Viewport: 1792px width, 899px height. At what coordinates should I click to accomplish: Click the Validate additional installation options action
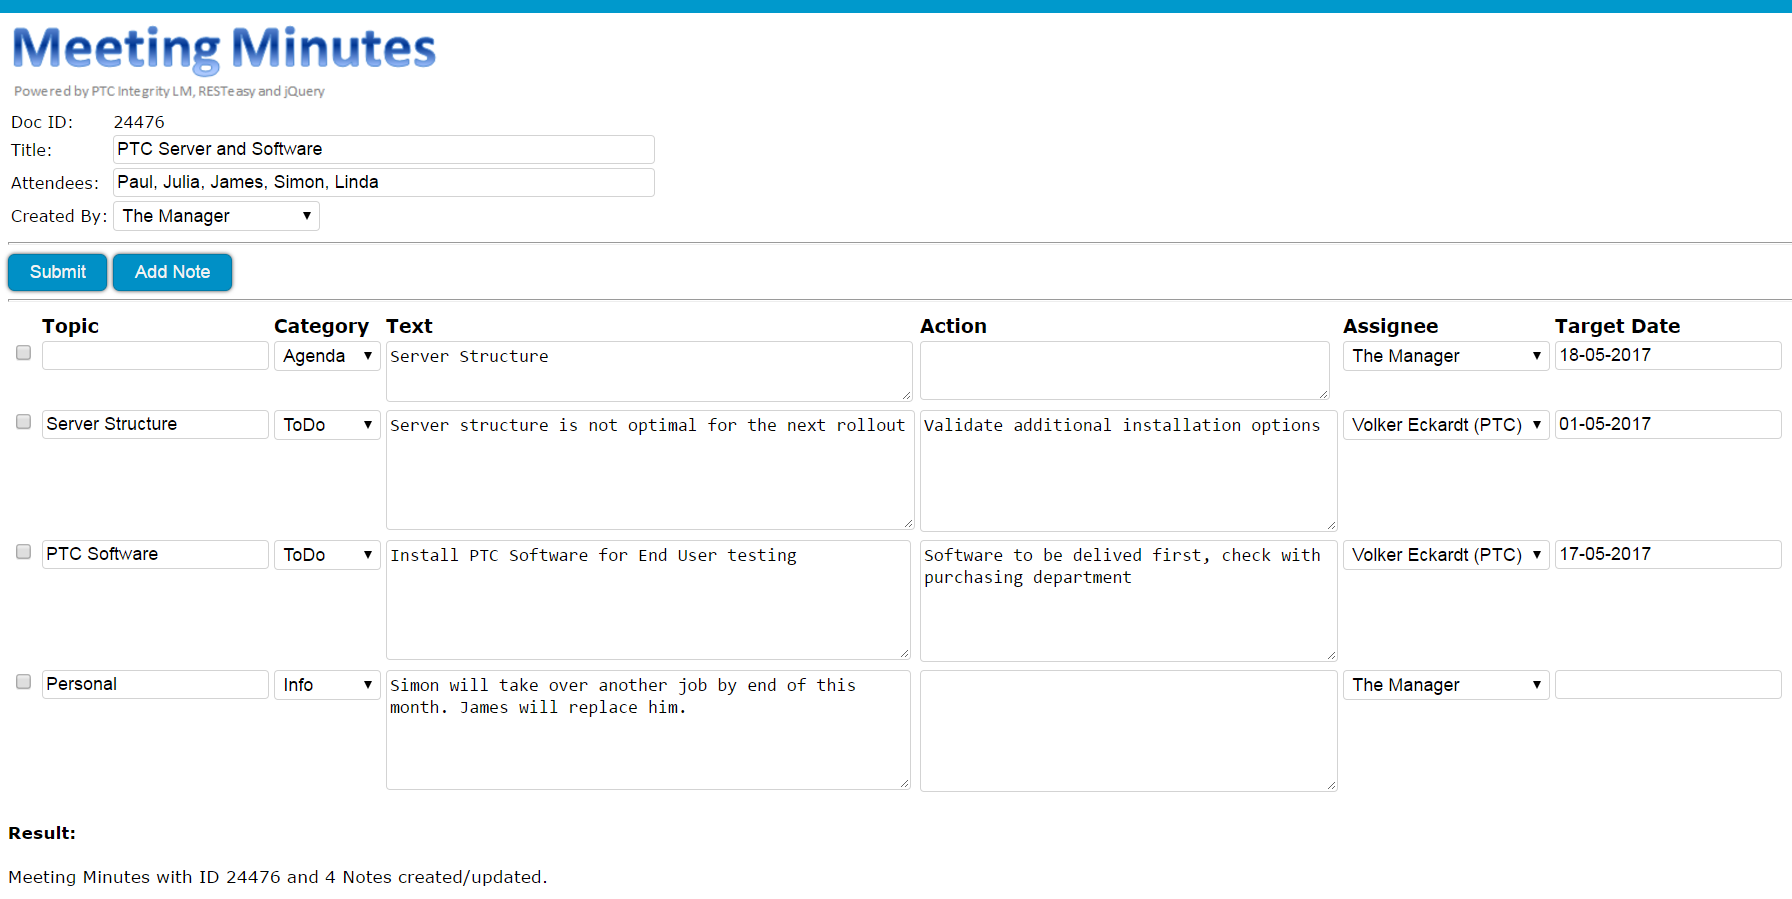tap(1129, 471)
